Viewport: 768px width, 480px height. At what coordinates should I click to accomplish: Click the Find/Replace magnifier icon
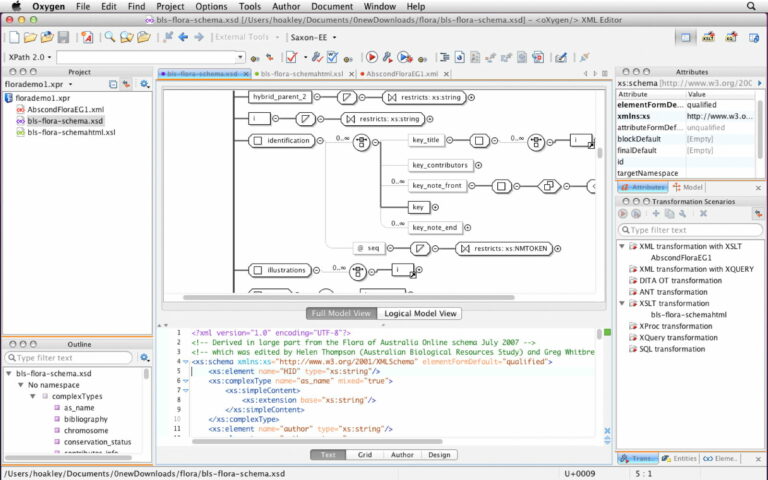110,37
